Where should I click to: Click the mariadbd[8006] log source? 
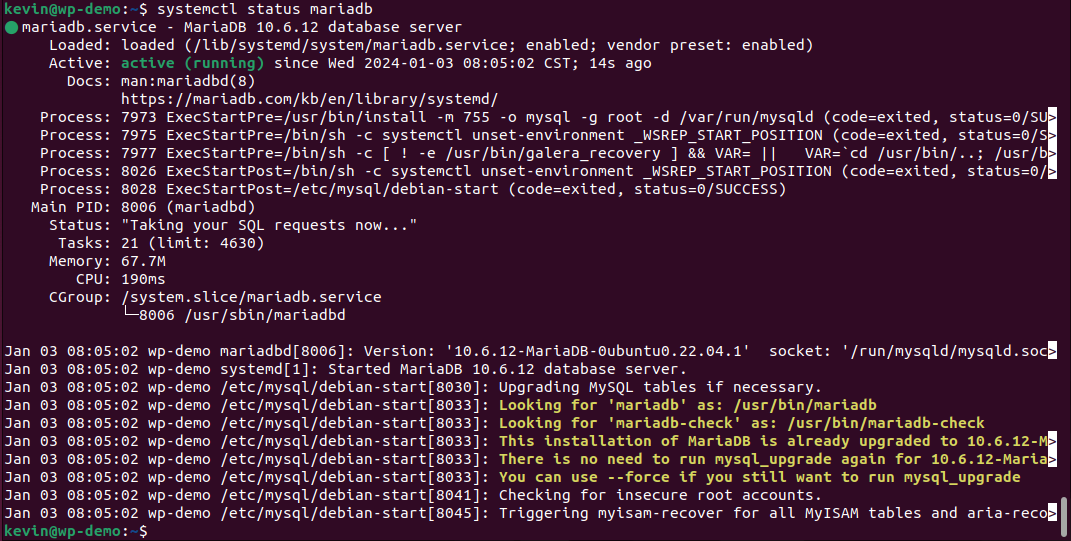[x=287, y=352]
